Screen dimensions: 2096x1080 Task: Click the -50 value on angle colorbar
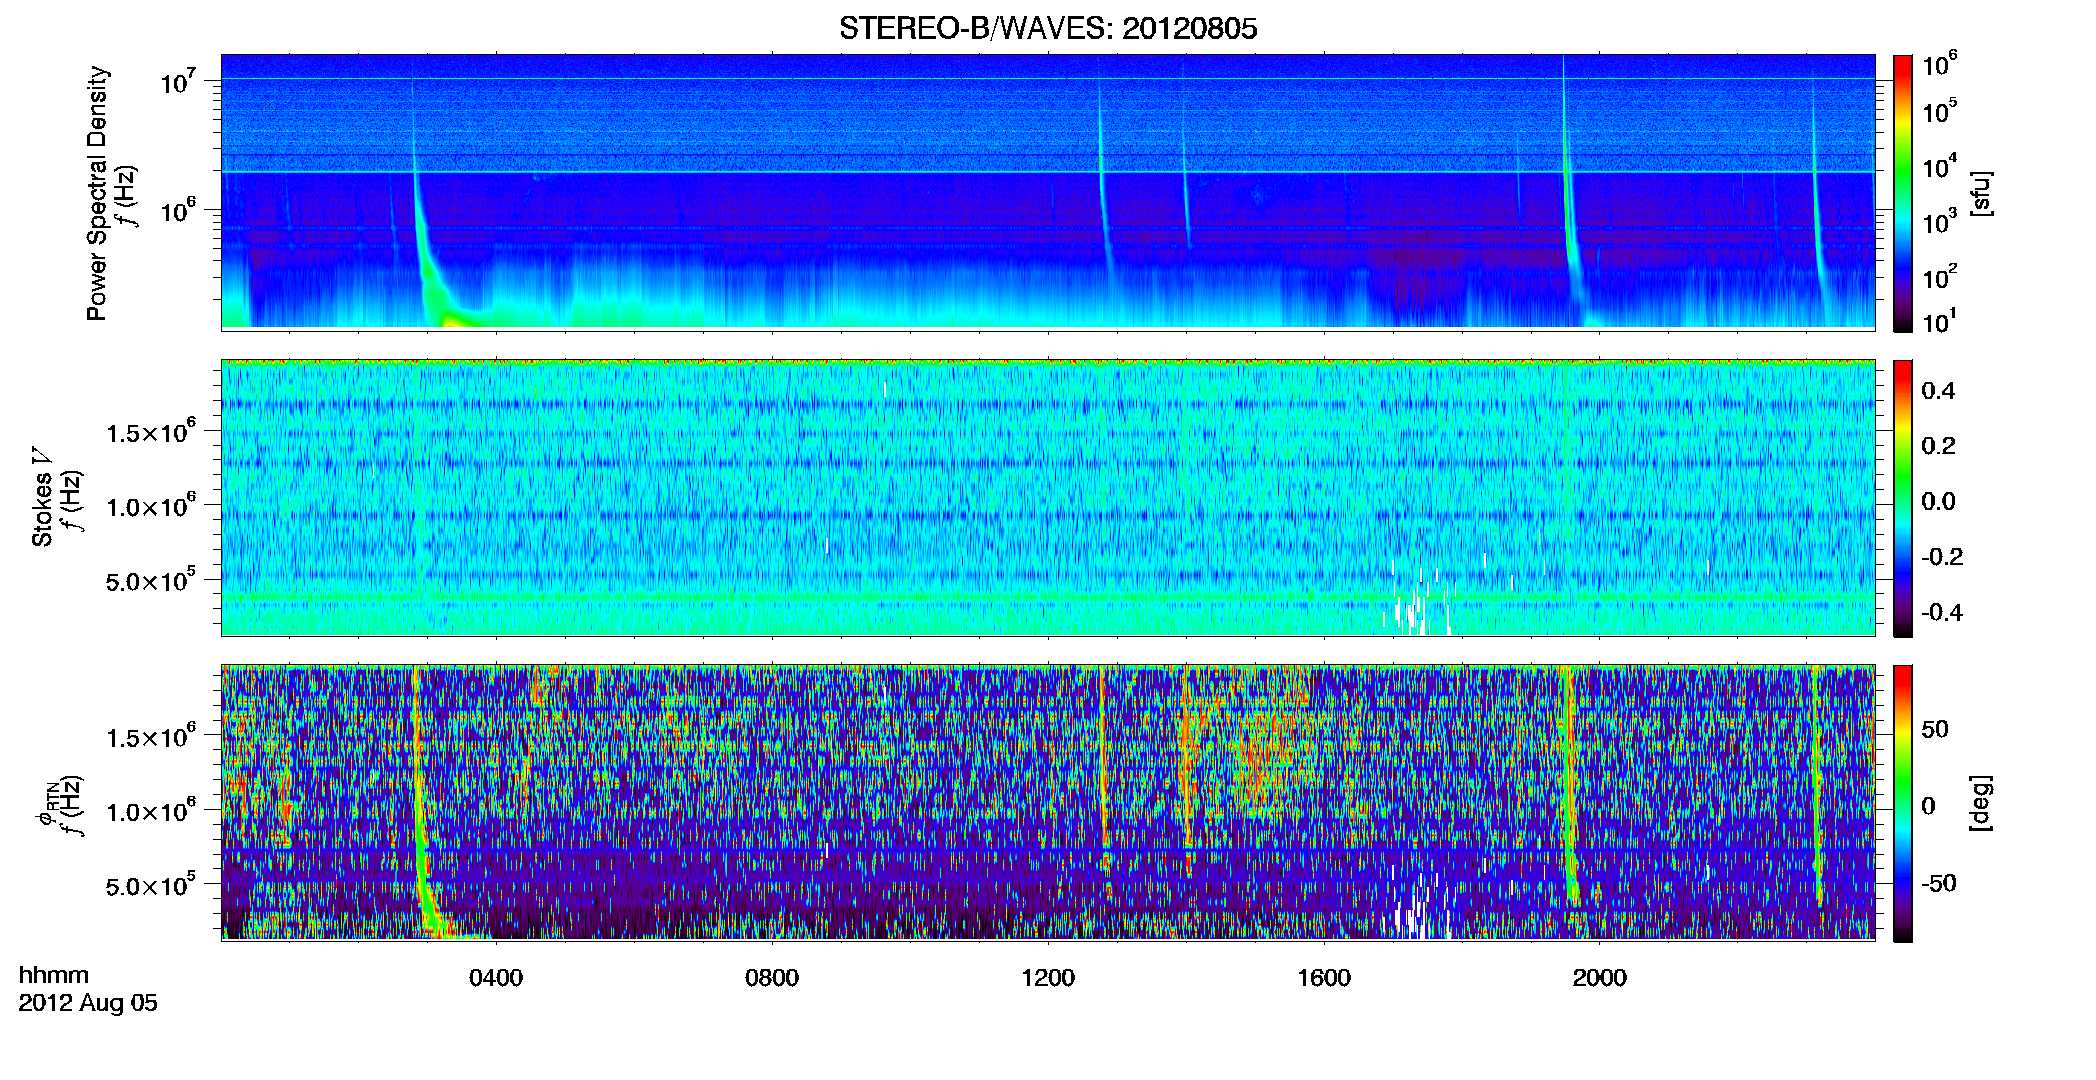pos(1938,883)
